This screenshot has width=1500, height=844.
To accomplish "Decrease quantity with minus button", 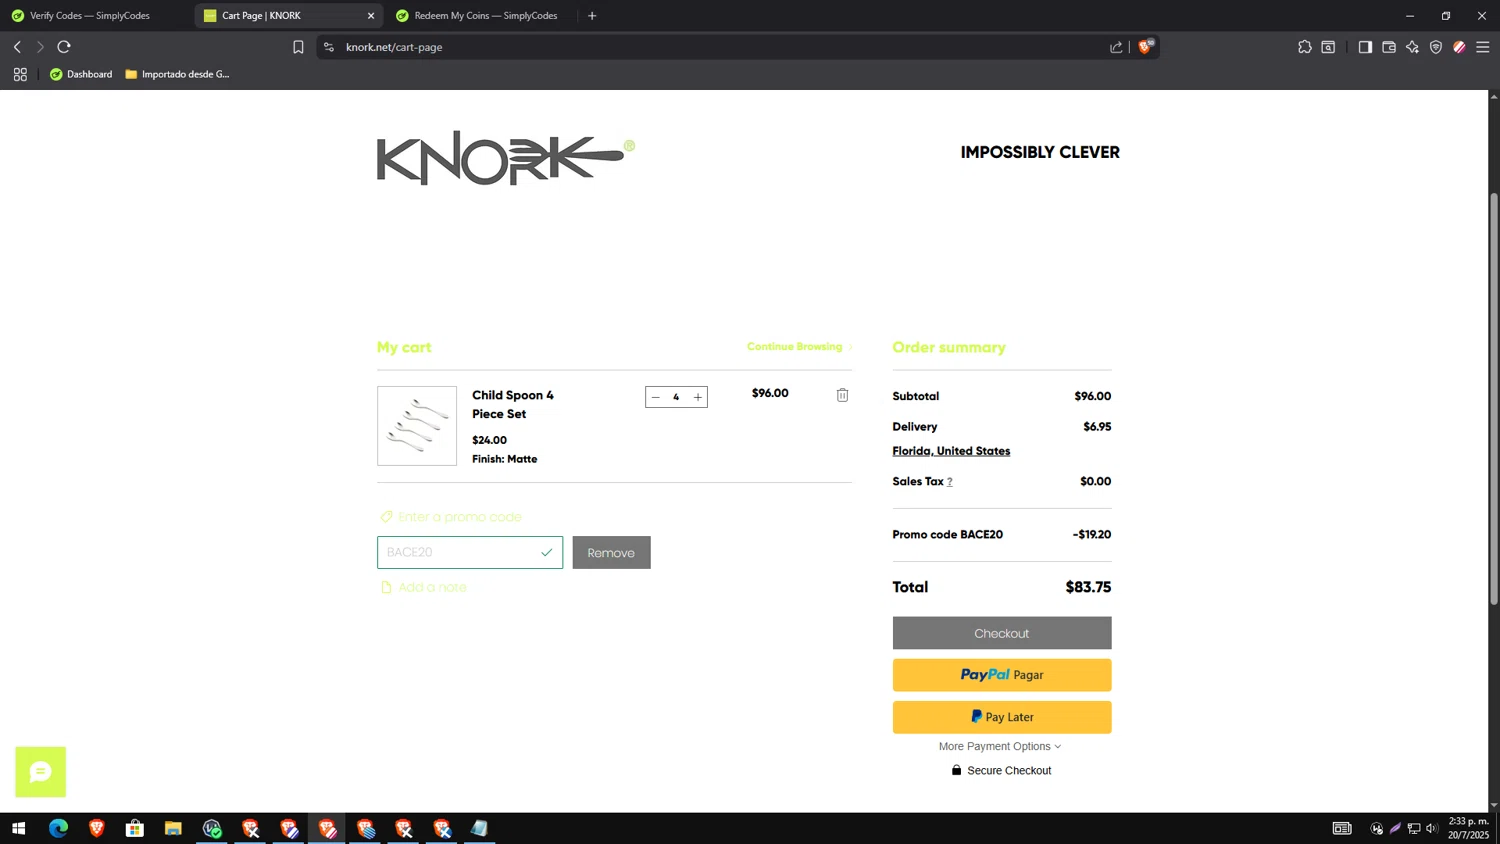I will 656,397.
